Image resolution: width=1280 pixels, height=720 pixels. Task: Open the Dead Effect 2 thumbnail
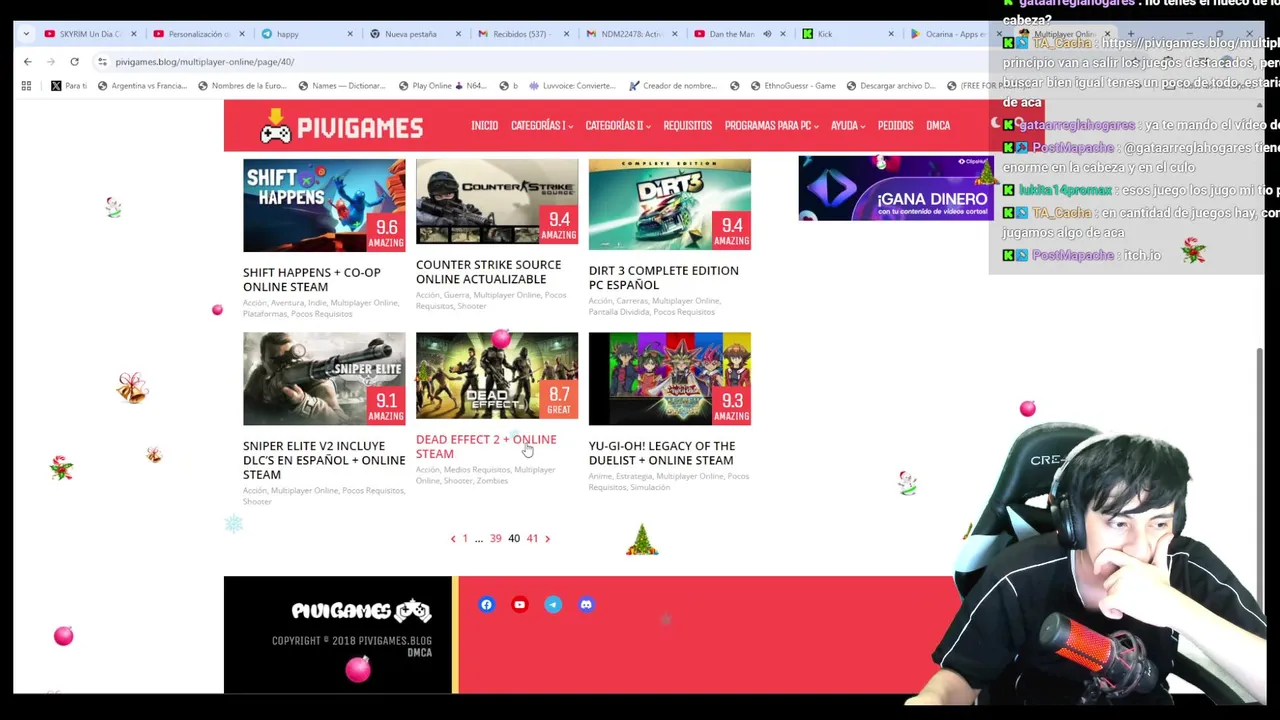[497, 376]
